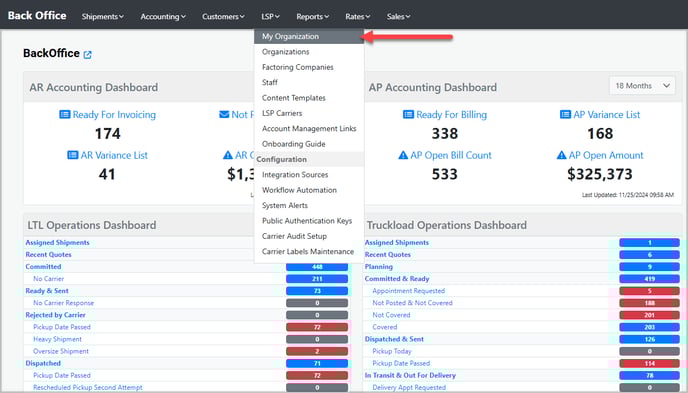
Task: Click the AP Variance List icon
Action: click(x=565, y=114)
